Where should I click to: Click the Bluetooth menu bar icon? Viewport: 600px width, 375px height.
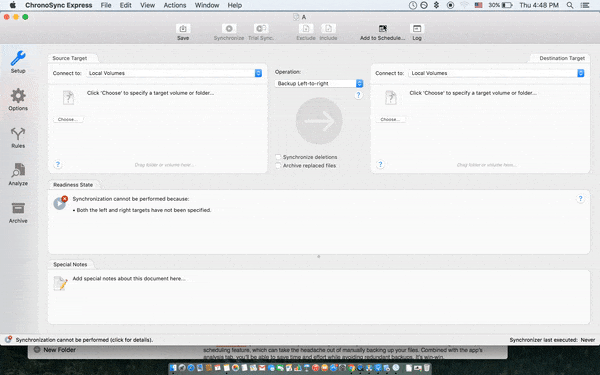tap(436, 5)
